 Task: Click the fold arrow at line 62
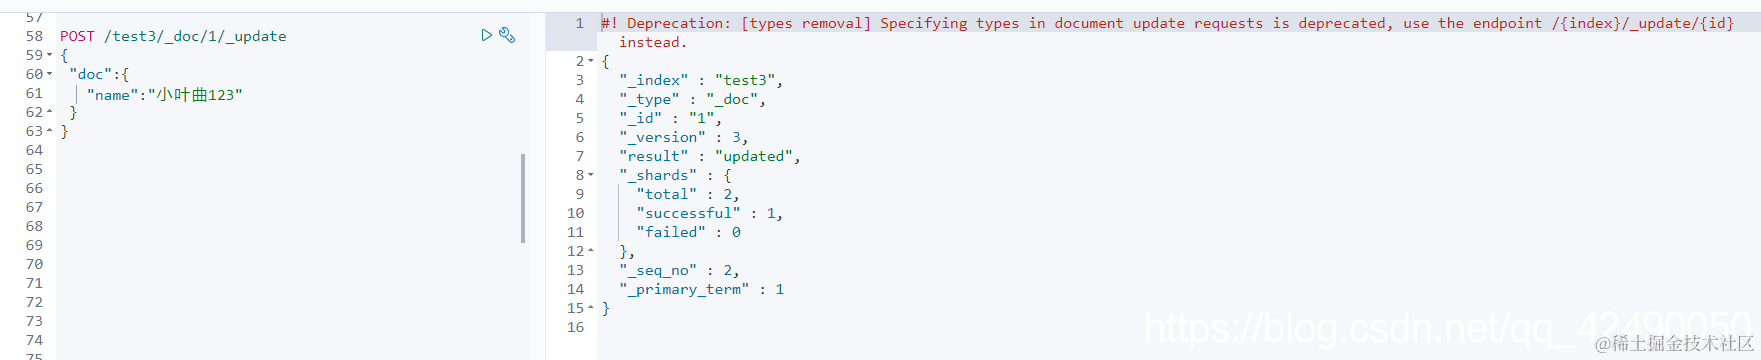tap(50, 112)
